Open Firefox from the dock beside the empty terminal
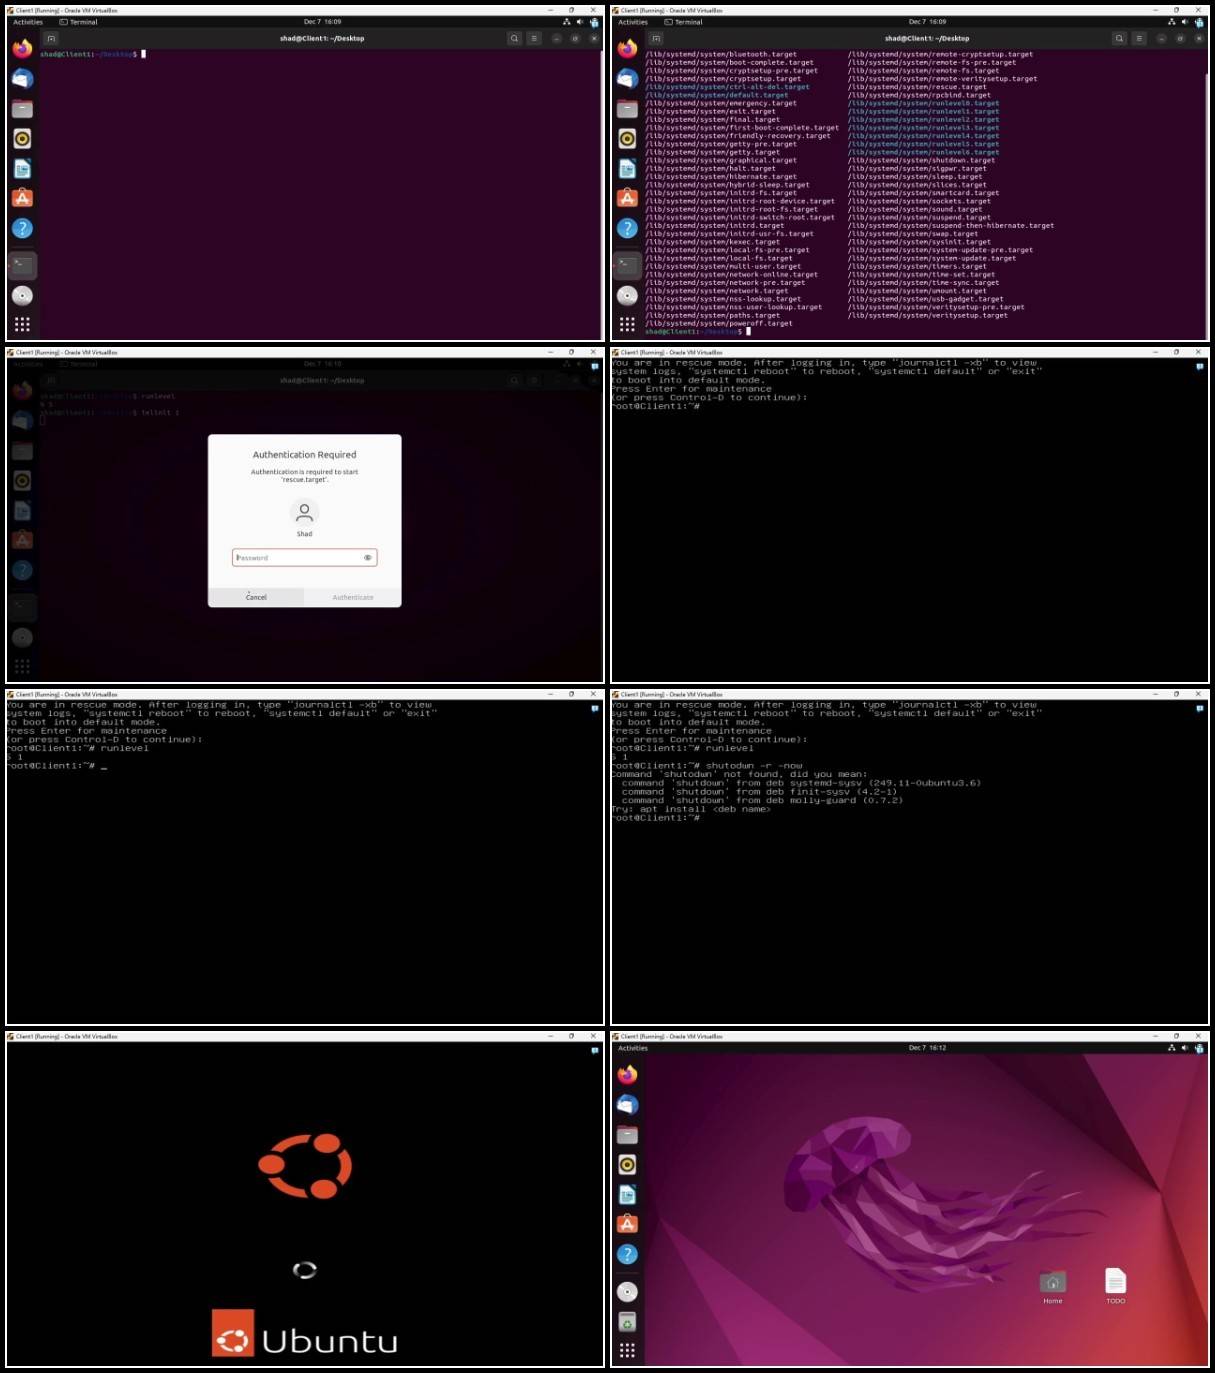Image resolution: width=1215 pixels, height=1373 pixels. (x=22, y=49)
